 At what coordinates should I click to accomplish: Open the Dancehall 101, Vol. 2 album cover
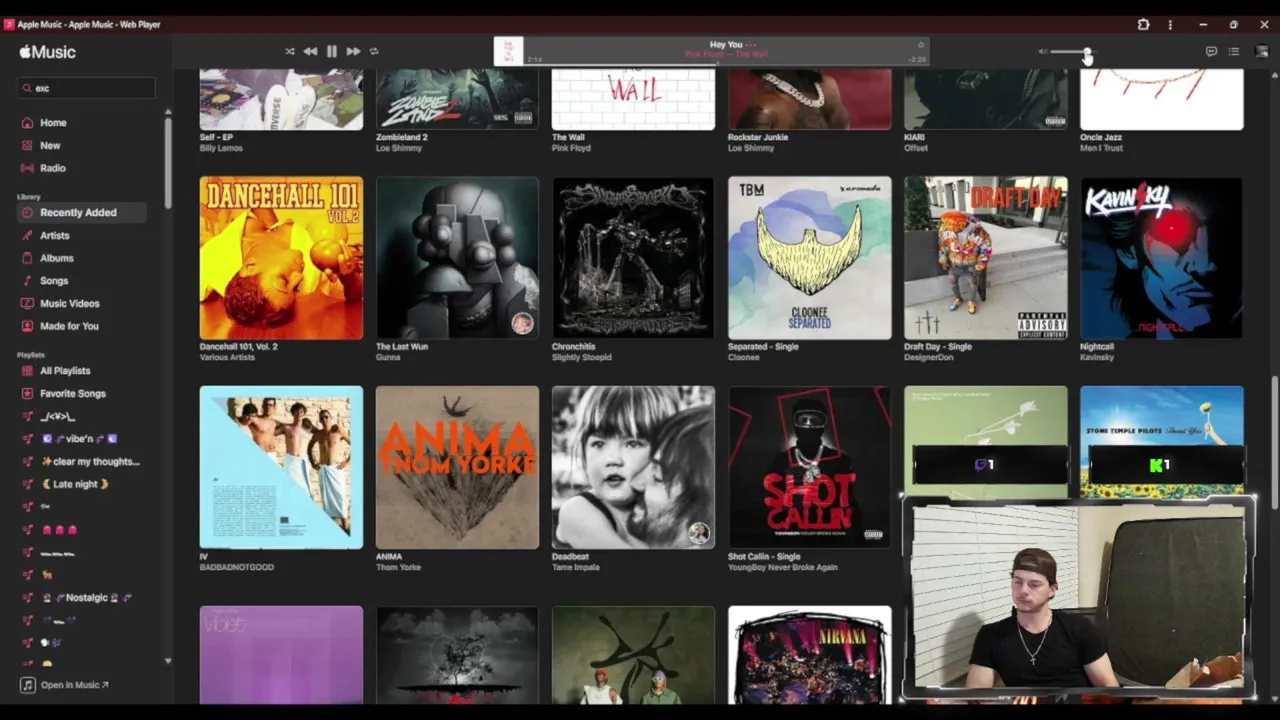(281, 258)
